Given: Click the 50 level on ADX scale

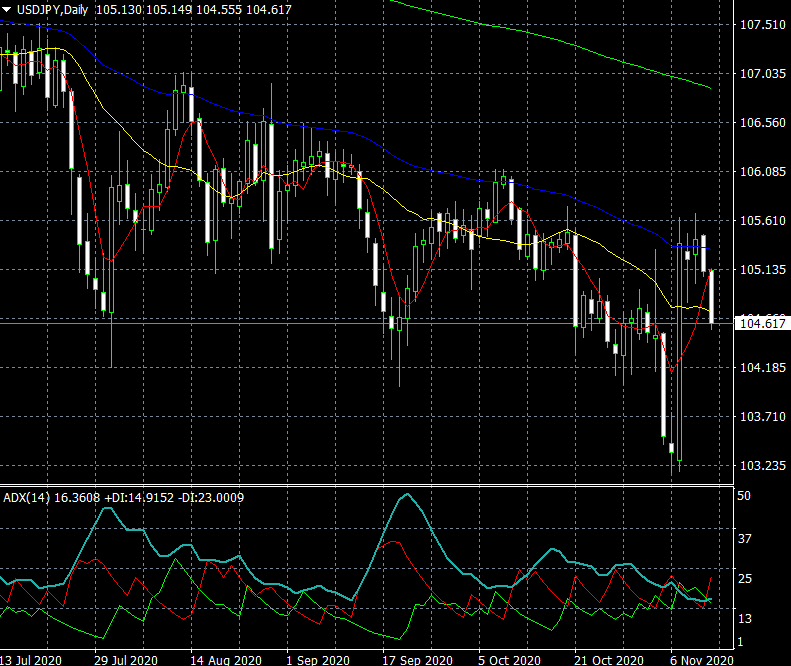Looking at the screenshot, I should click(744, 496).
